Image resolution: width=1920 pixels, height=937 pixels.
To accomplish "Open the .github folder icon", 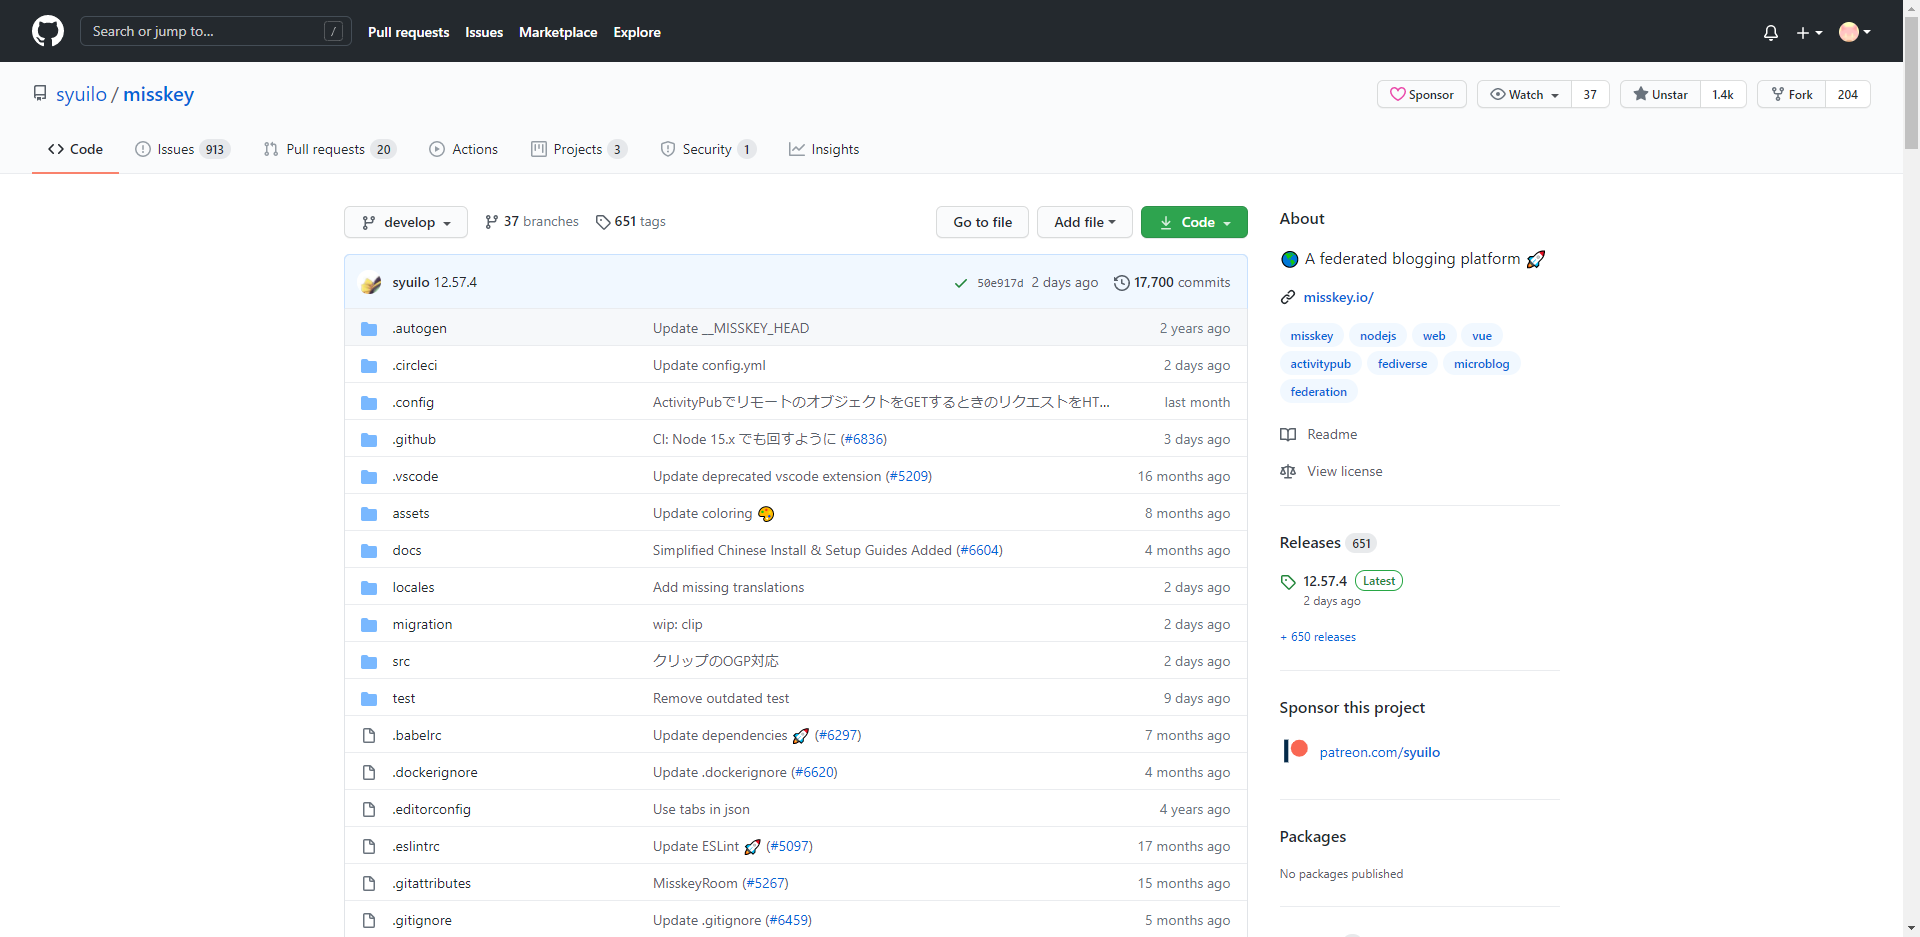I will pyautogui.click(x=369, y=439).
